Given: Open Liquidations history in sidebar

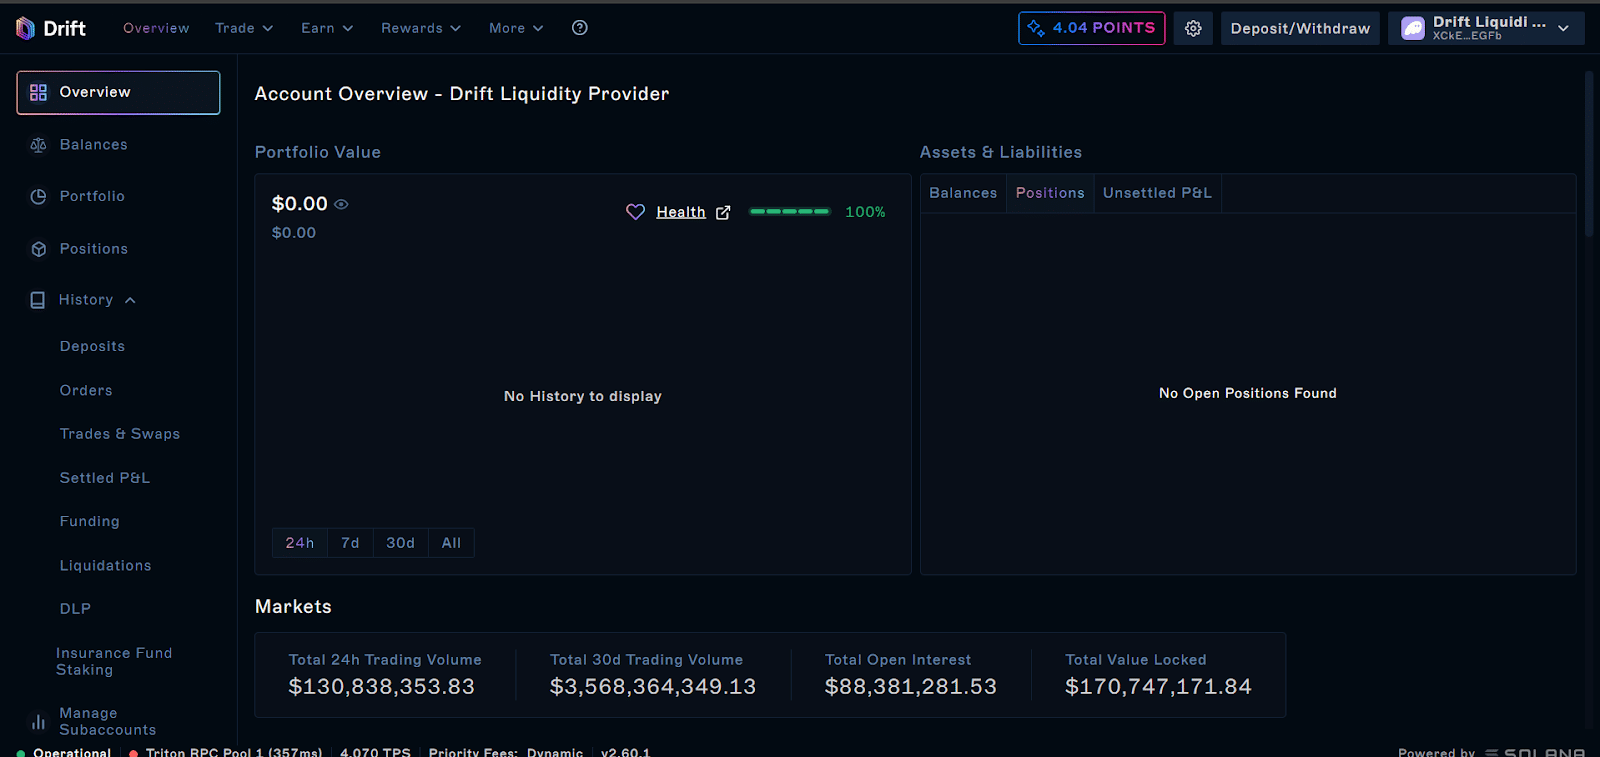Looking at the screenshot, I should pyautogui.click(x=105, y=565).
